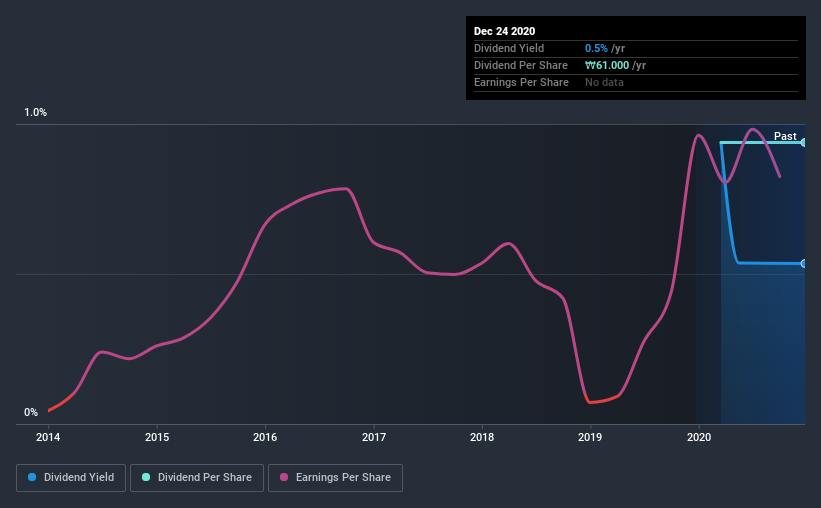The width and height of the screenshot is (821, 508).
Task: Click the 1.0% y-axis label
Action: coord(35,113)
